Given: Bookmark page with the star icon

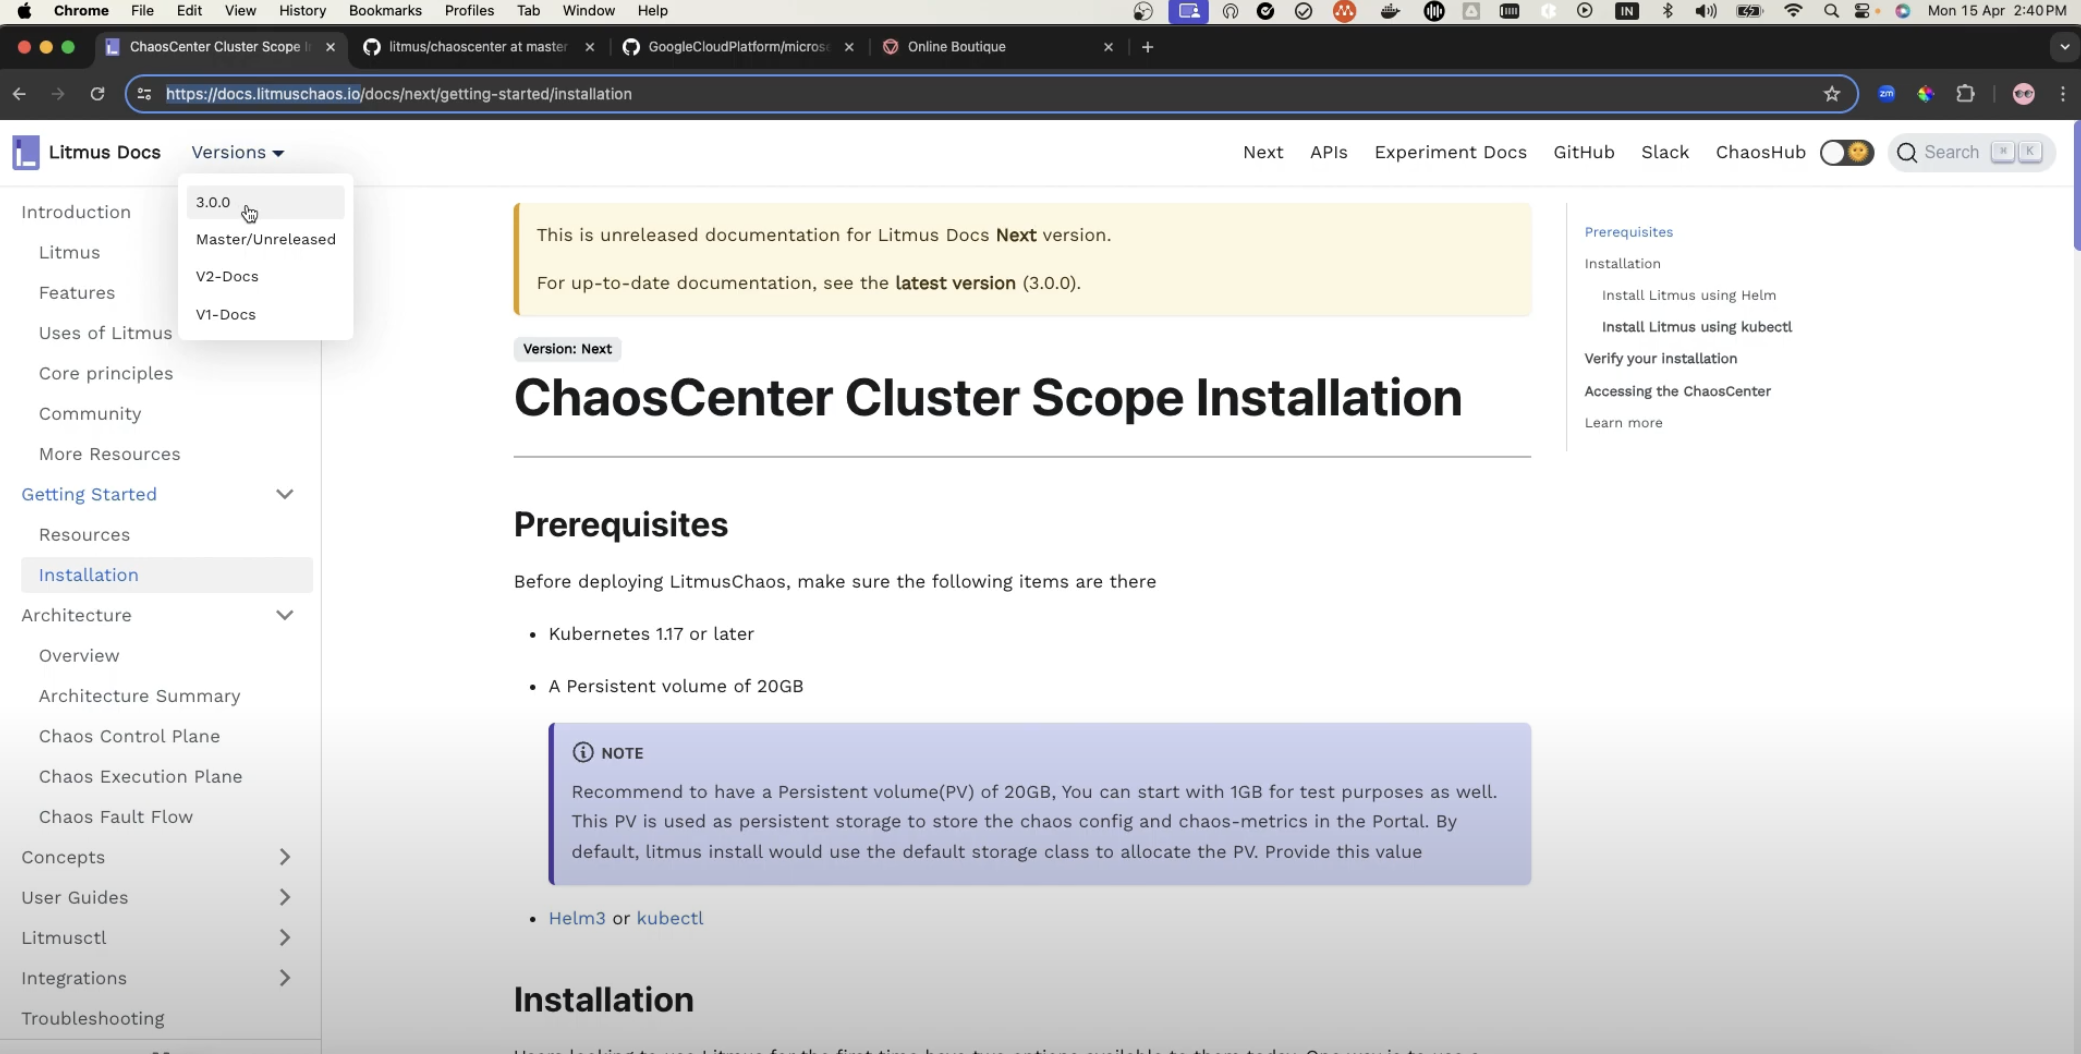Looking at the screenshot, I should [1831, 94].
